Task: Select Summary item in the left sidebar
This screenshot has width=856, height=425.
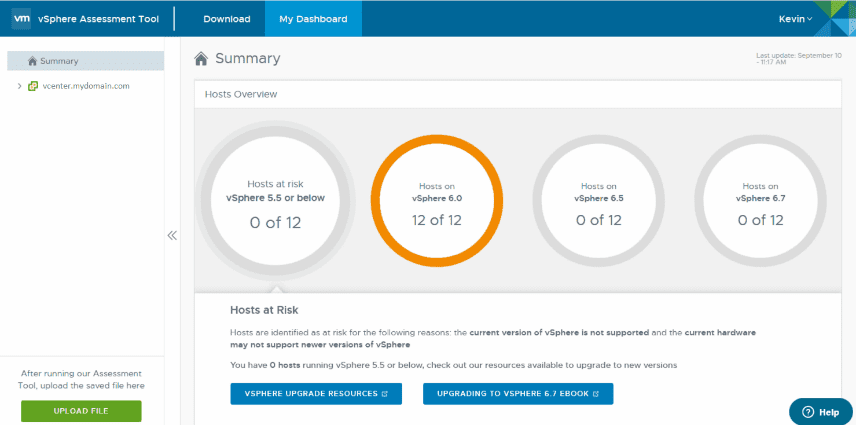Action: click(58, 61)
